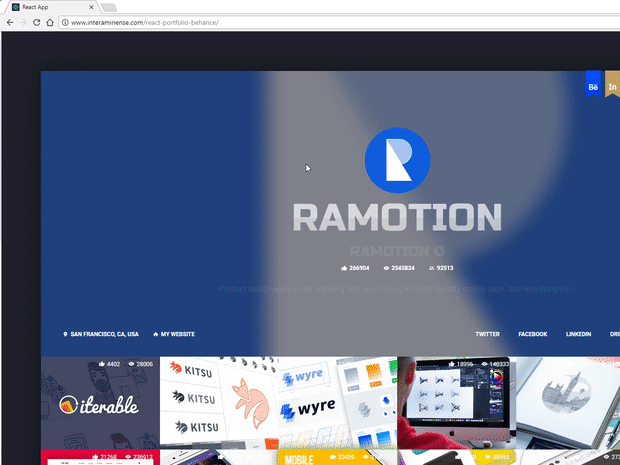Close the React App tab

91,7
